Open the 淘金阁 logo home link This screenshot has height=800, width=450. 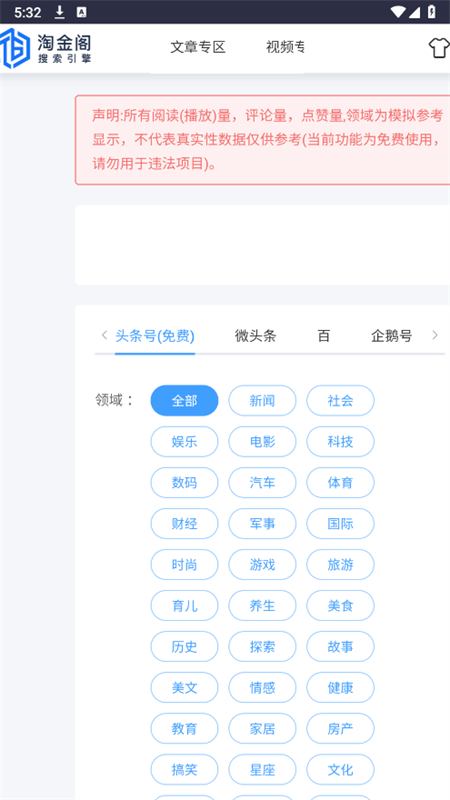(x=46, y=48)
